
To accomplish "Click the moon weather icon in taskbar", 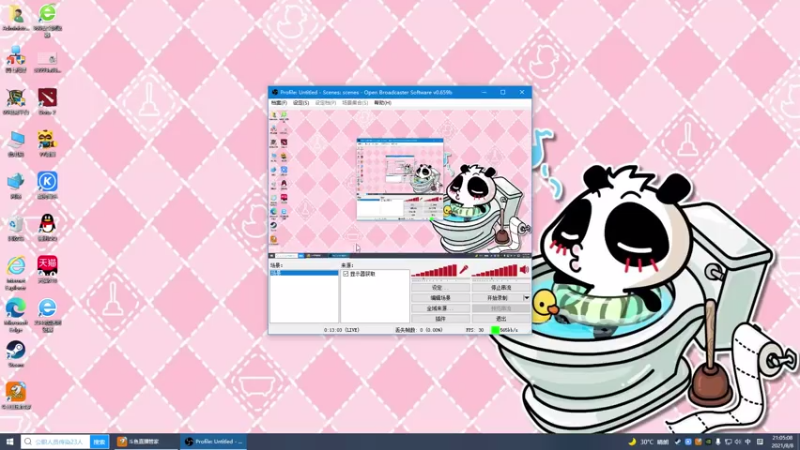I will (x=632, y=442).
